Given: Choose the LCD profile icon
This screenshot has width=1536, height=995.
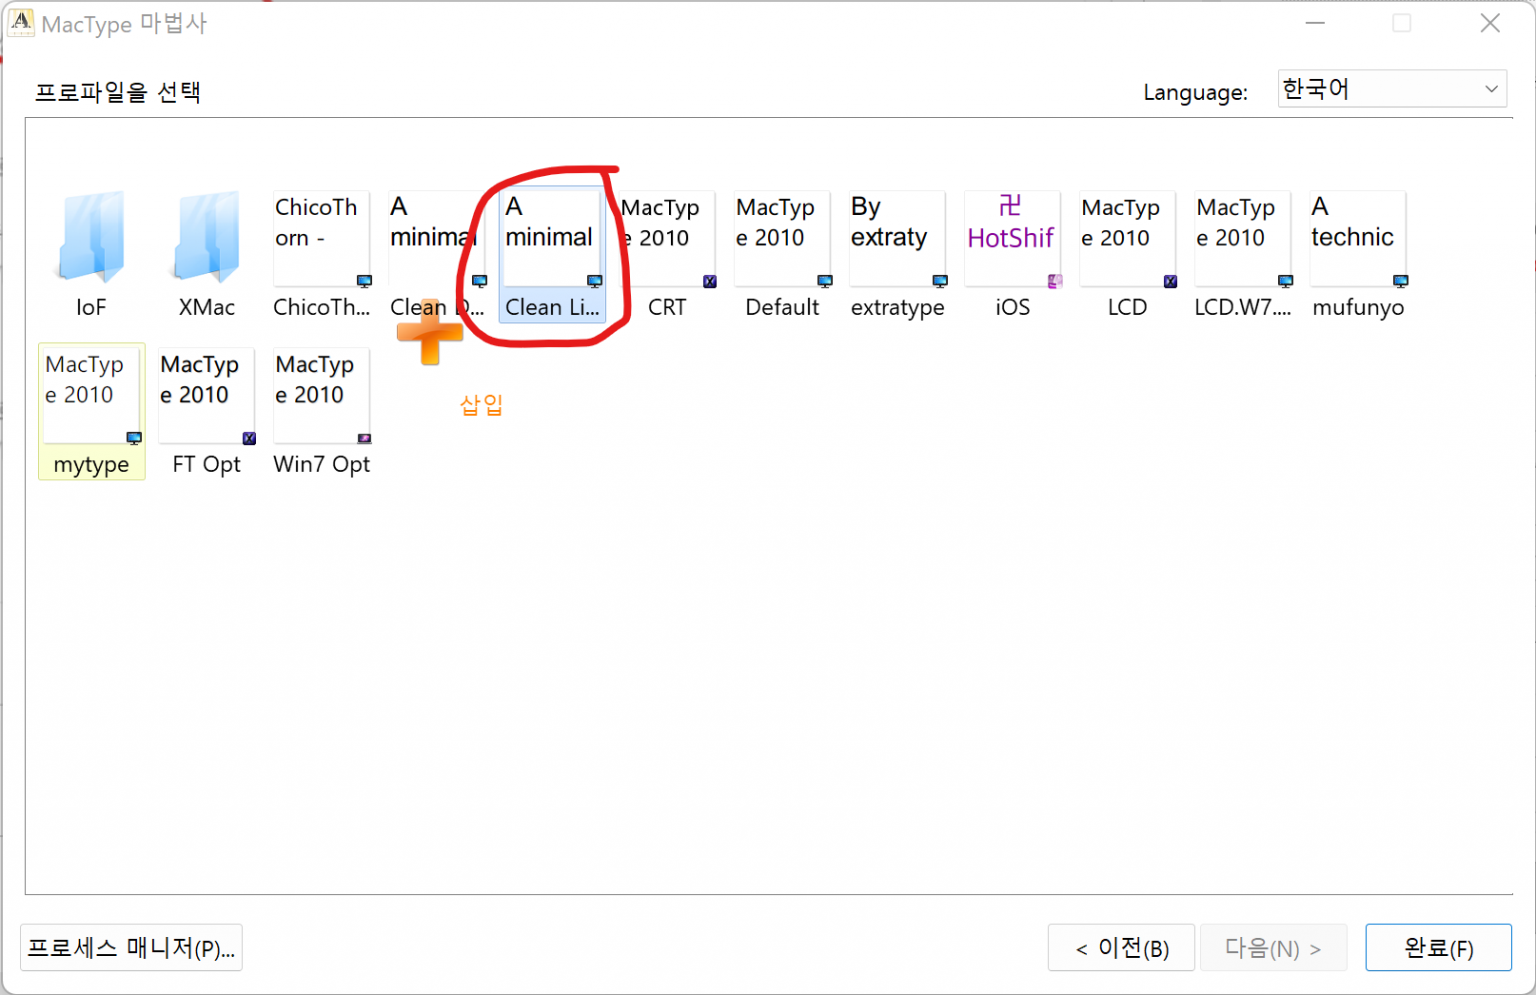Looking at the screenshot, I should pos(1128,238).
